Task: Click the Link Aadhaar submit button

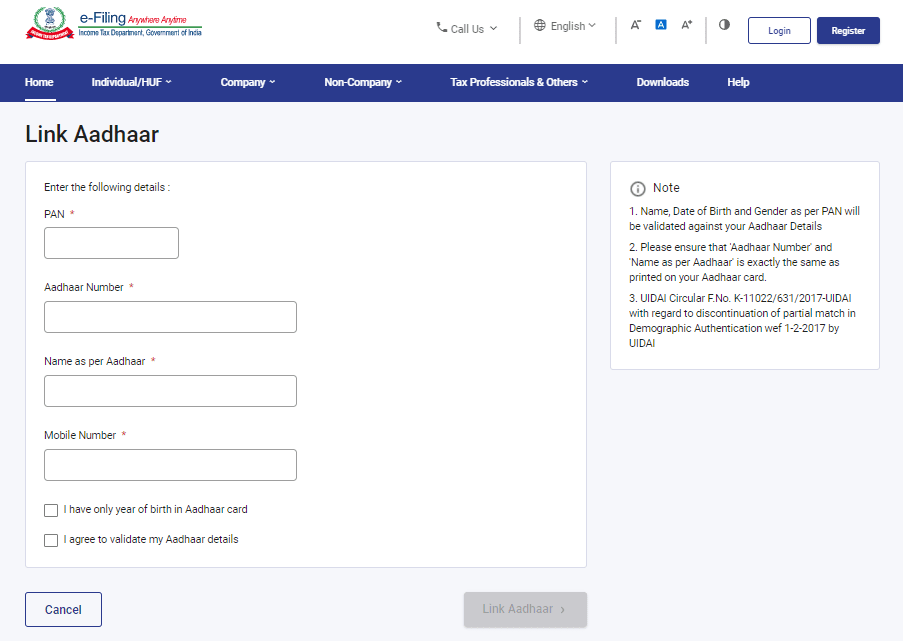Action: [x=525, y=609]
